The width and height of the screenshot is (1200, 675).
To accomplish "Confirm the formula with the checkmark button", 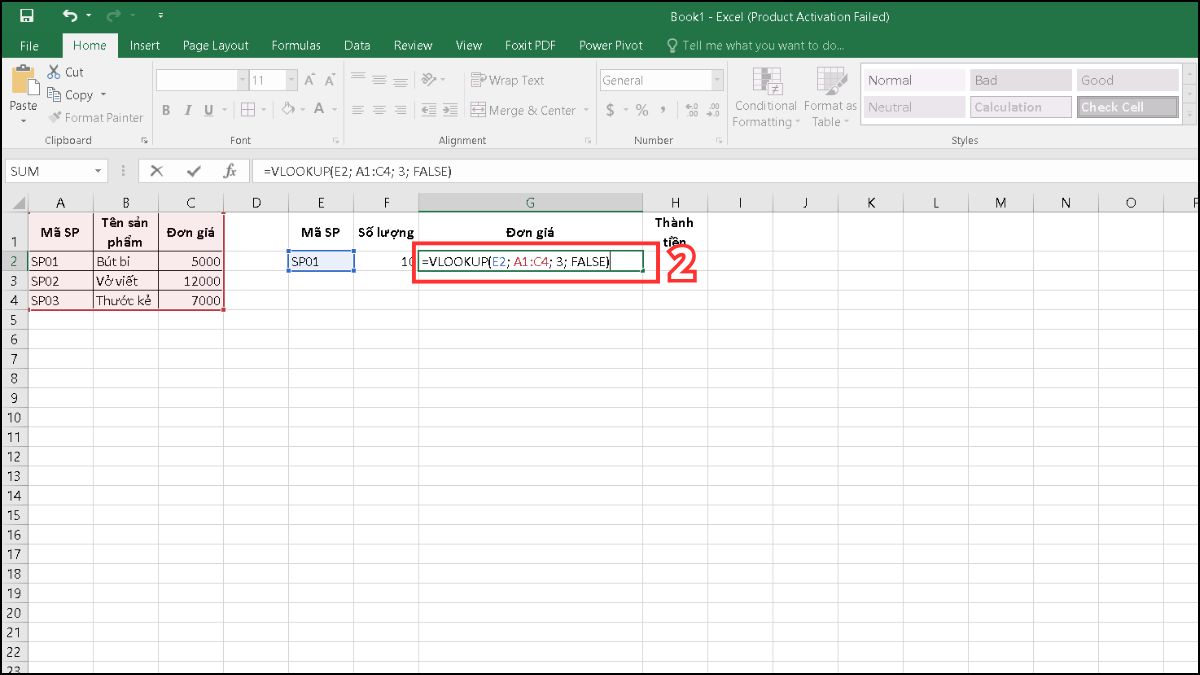I will coord(192,170).
